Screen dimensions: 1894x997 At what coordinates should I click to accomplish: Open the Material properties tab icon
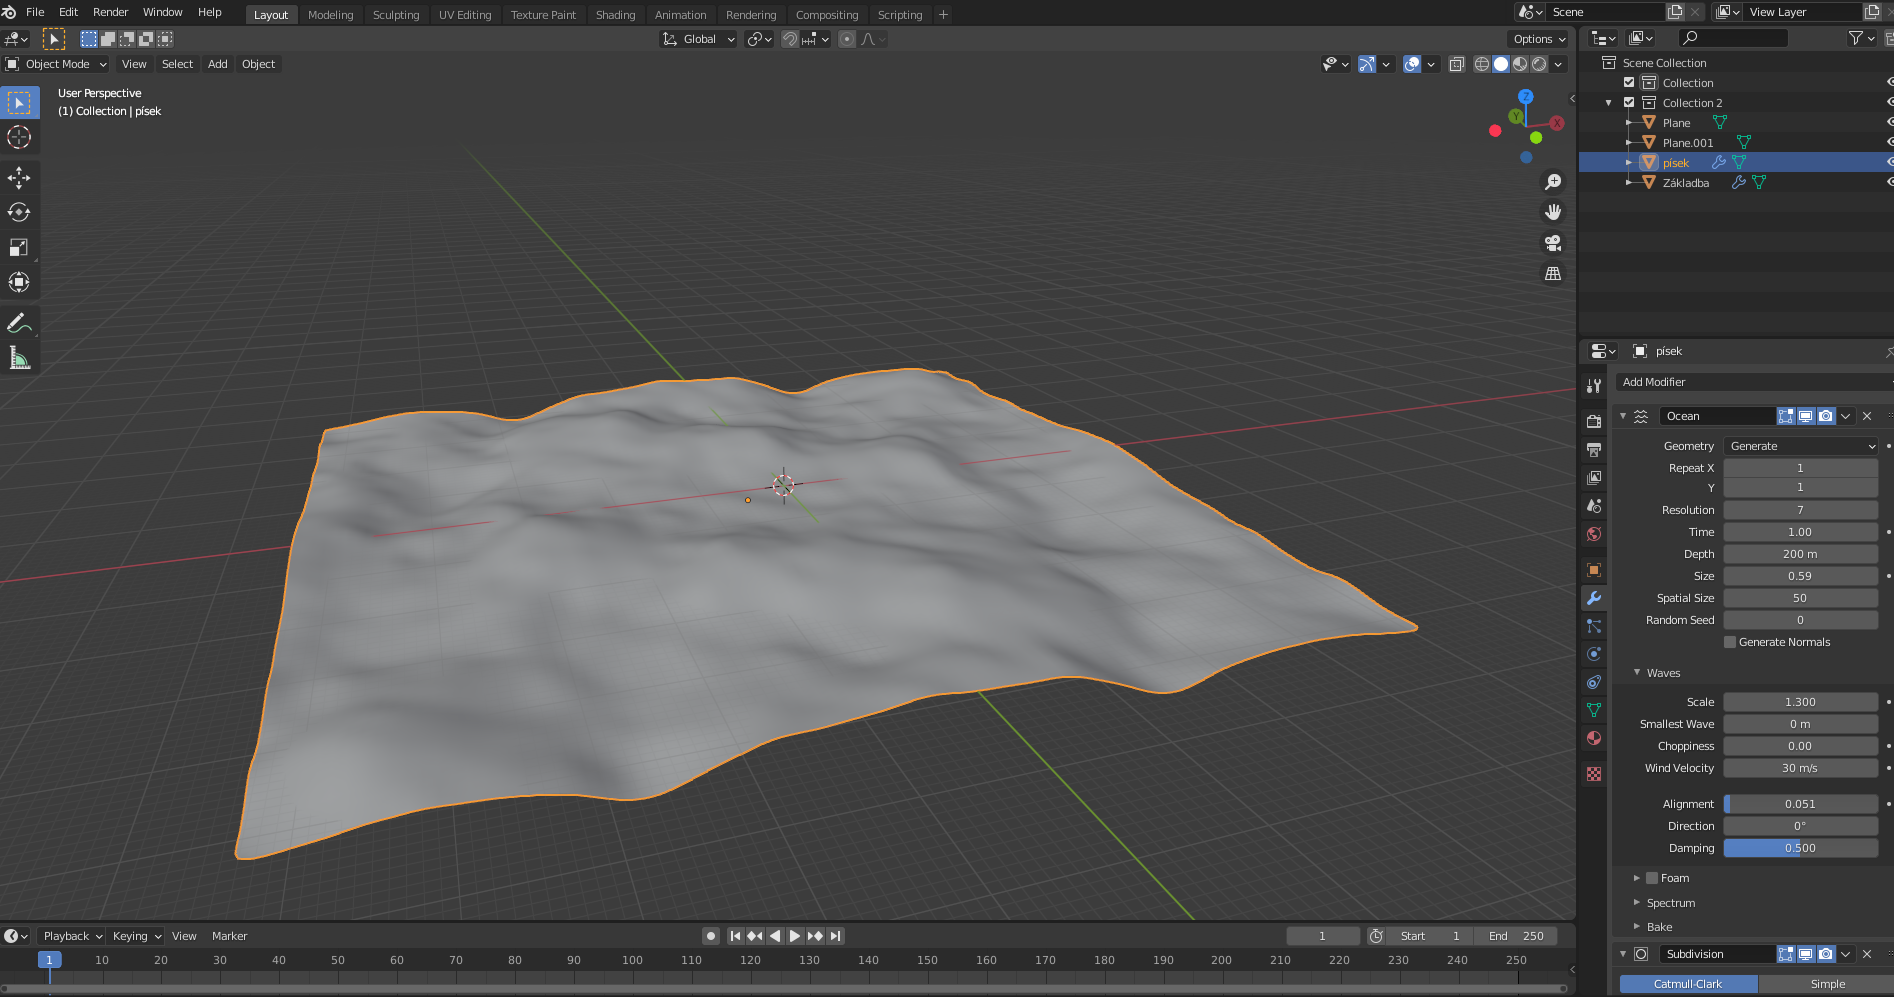point(1594,738)
